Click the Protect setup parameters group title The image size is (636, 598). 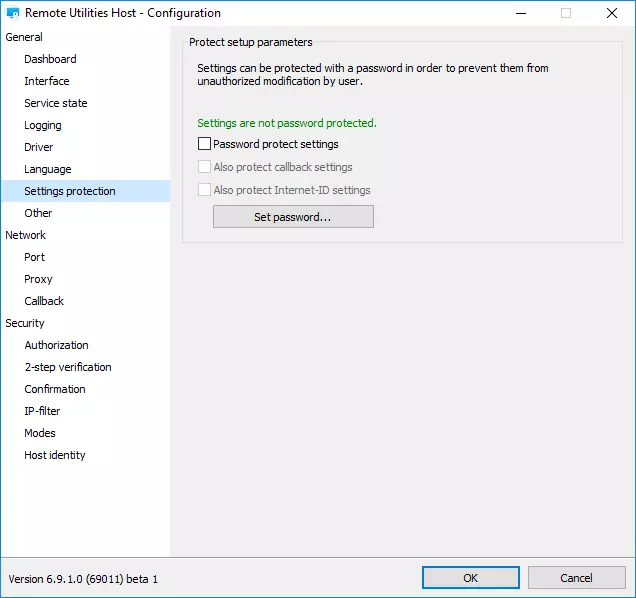coord(251,42)
